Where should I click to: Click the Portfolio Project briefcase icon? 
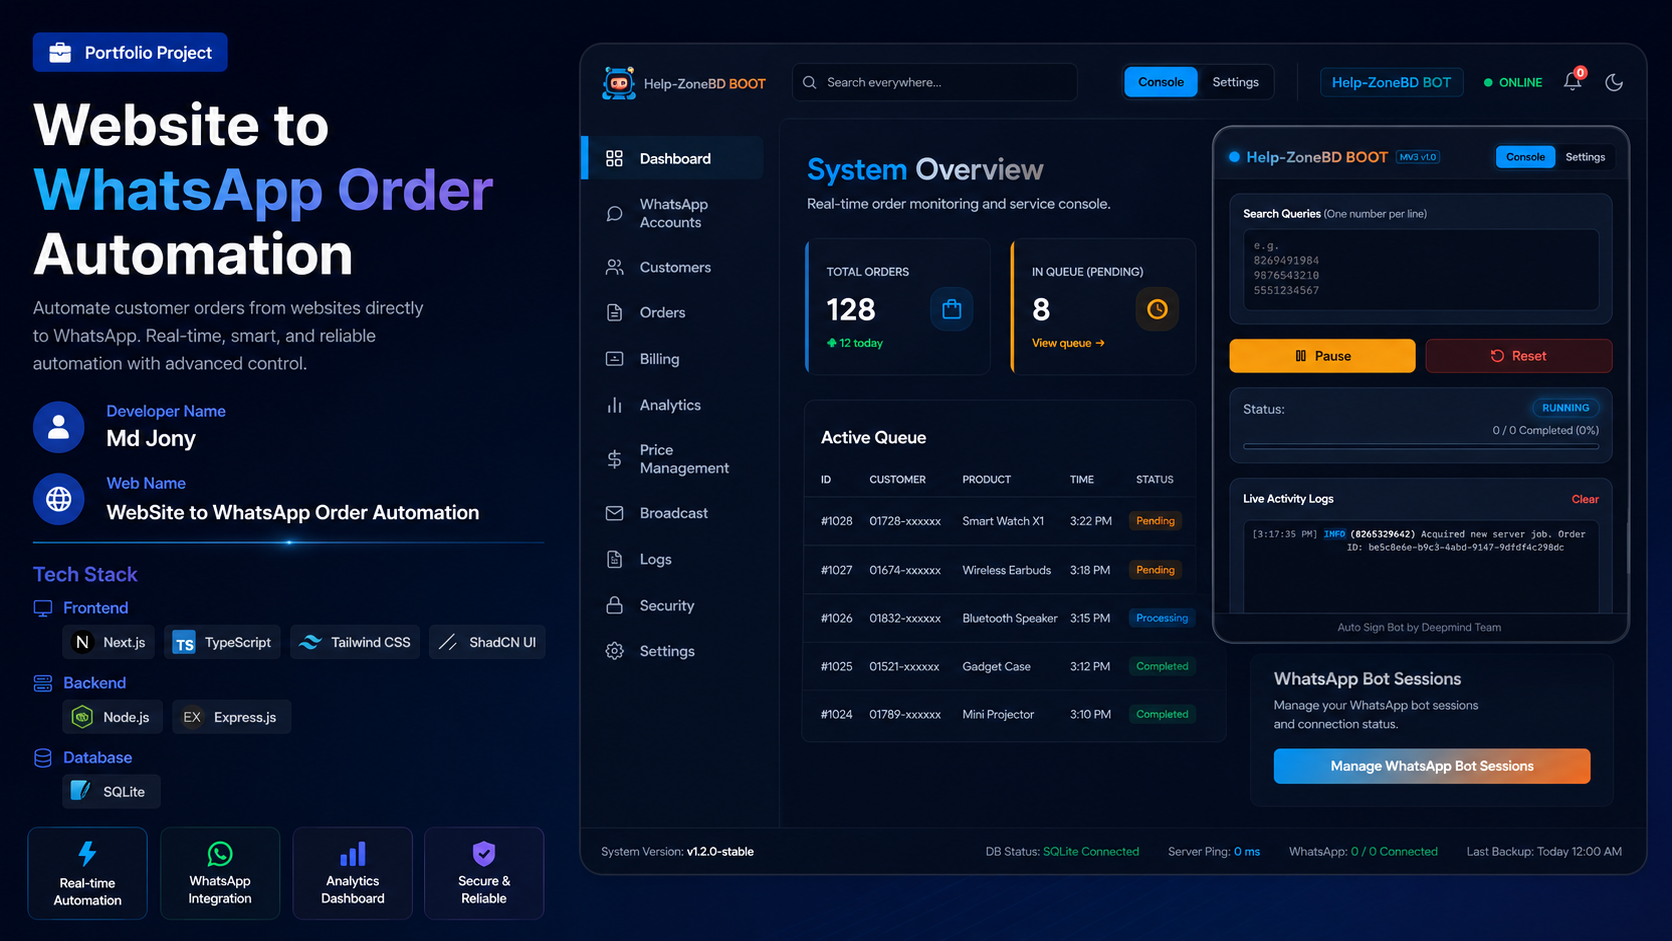tap(60, 52)
